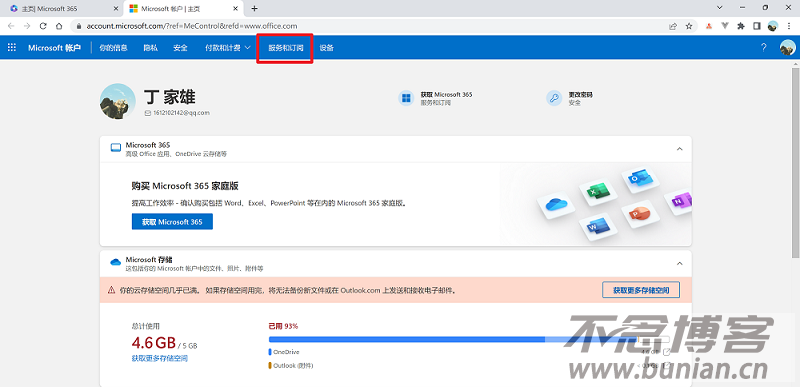
Task: Open the 隐私 navigation item
Action: point(151,47)
